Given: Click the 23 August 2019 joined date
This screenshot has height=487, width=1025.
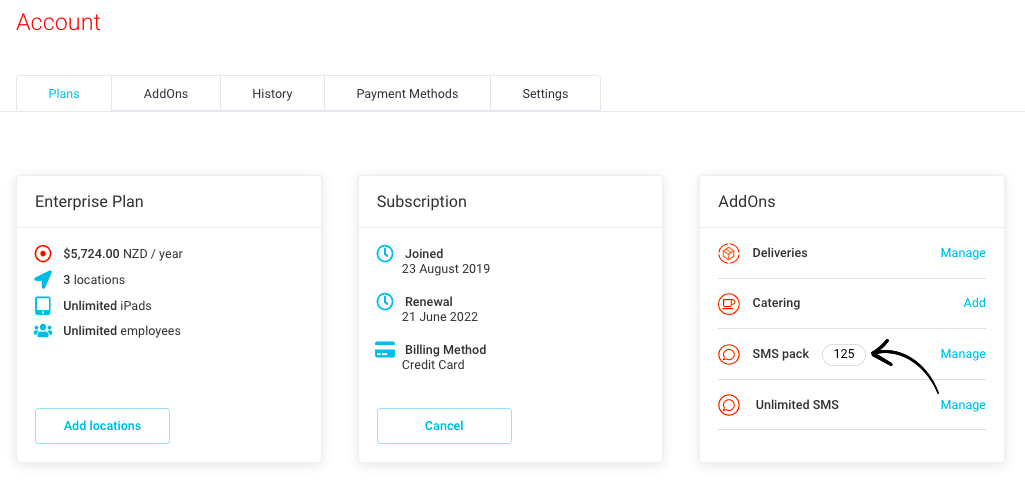Looking at the screenshot, I should pyautogui.click(x=446, y=269).
